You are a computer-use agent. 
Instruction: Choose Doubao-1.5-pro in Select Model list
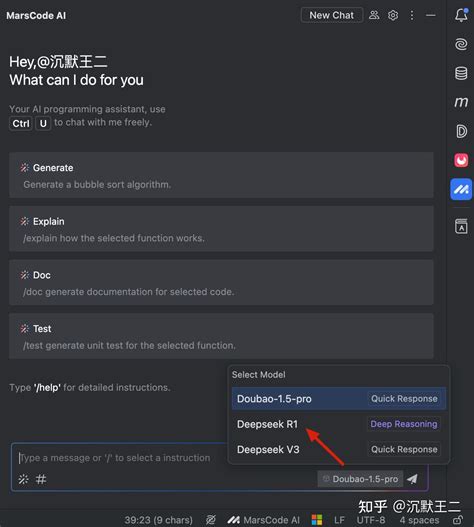tap(339, 399)
